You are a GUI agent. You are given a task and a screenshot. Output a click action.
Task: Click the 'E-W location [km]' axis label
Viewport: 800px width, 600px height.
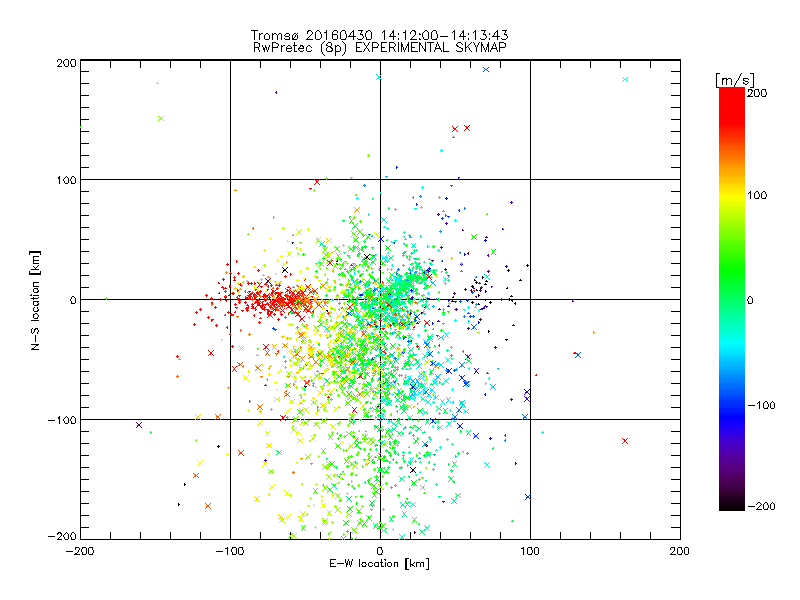click(379, 563)
